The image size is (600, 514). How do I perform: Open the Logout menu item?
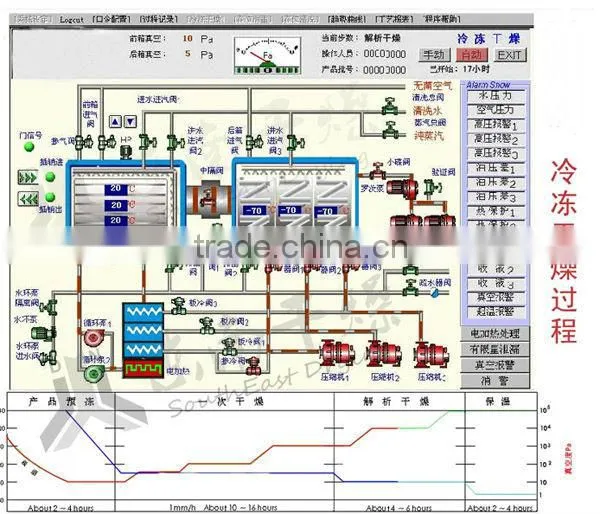(x=71, y=19)
